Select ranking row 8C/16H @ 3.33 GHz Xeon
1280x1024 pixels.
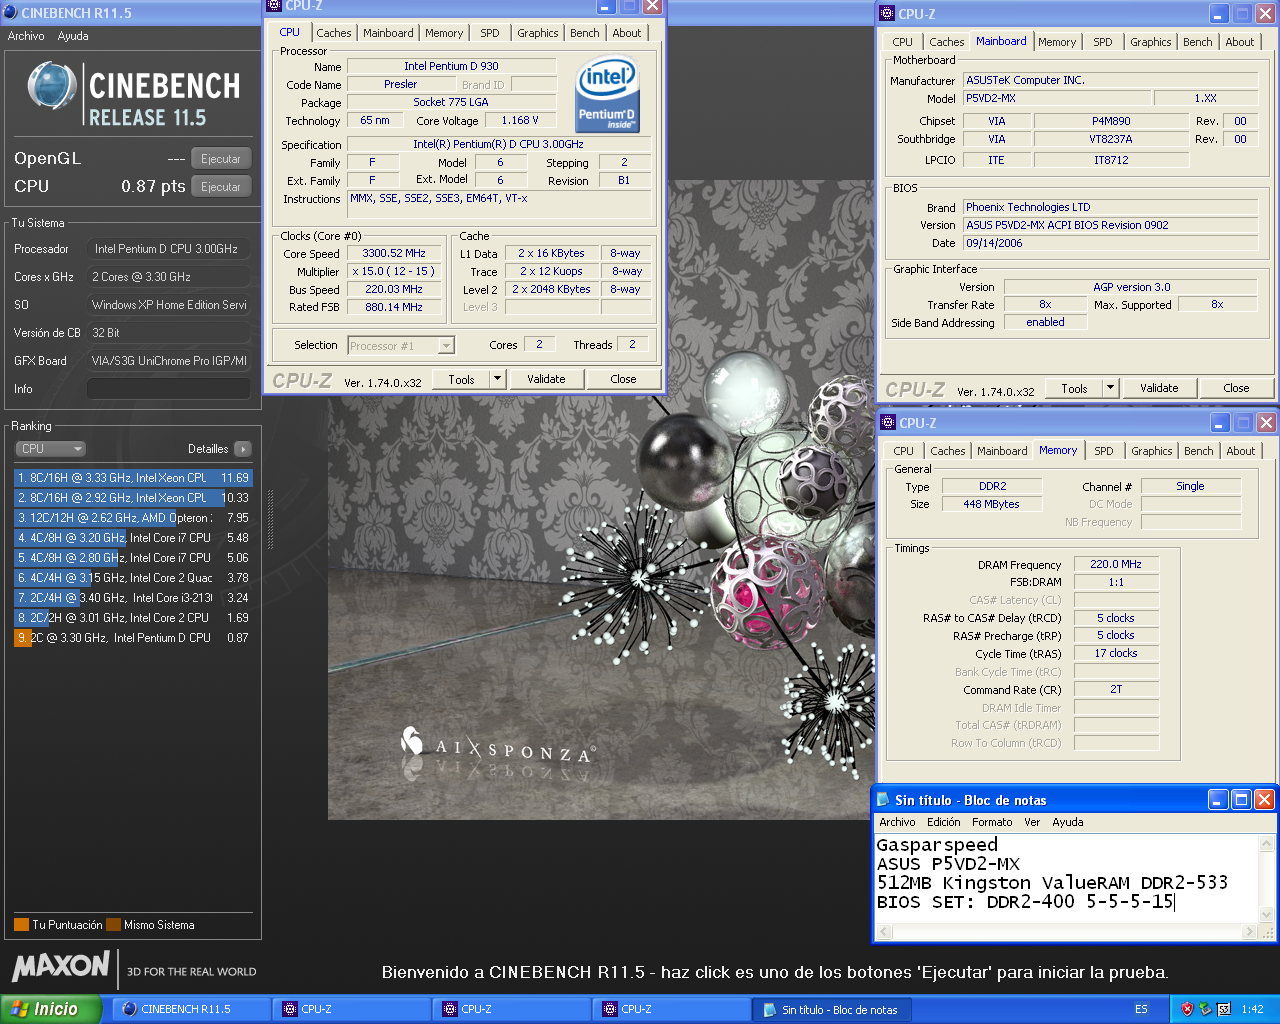click(x=133, y=478)
